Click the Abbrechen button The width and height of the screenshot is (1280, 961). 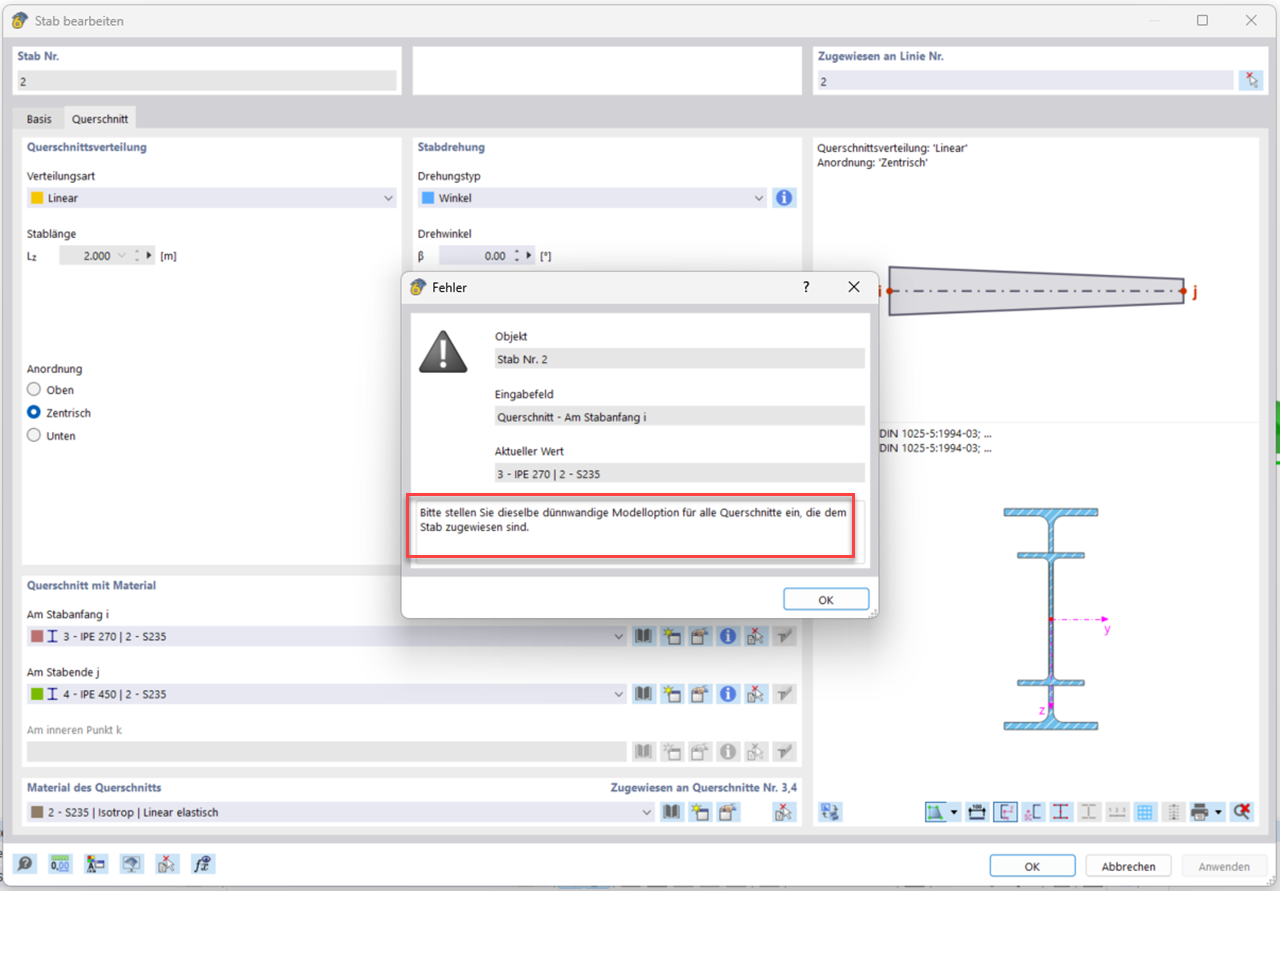(1128, 866)
